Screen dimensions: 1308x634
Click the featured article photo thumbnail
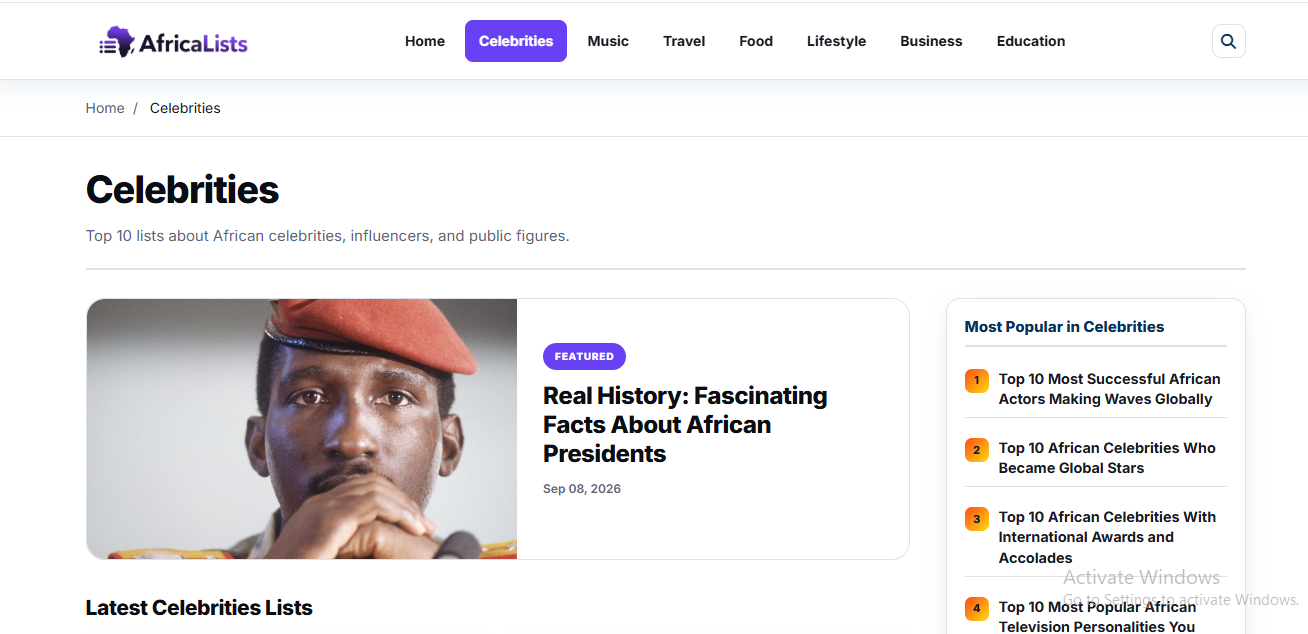click(x=302, y=429)
